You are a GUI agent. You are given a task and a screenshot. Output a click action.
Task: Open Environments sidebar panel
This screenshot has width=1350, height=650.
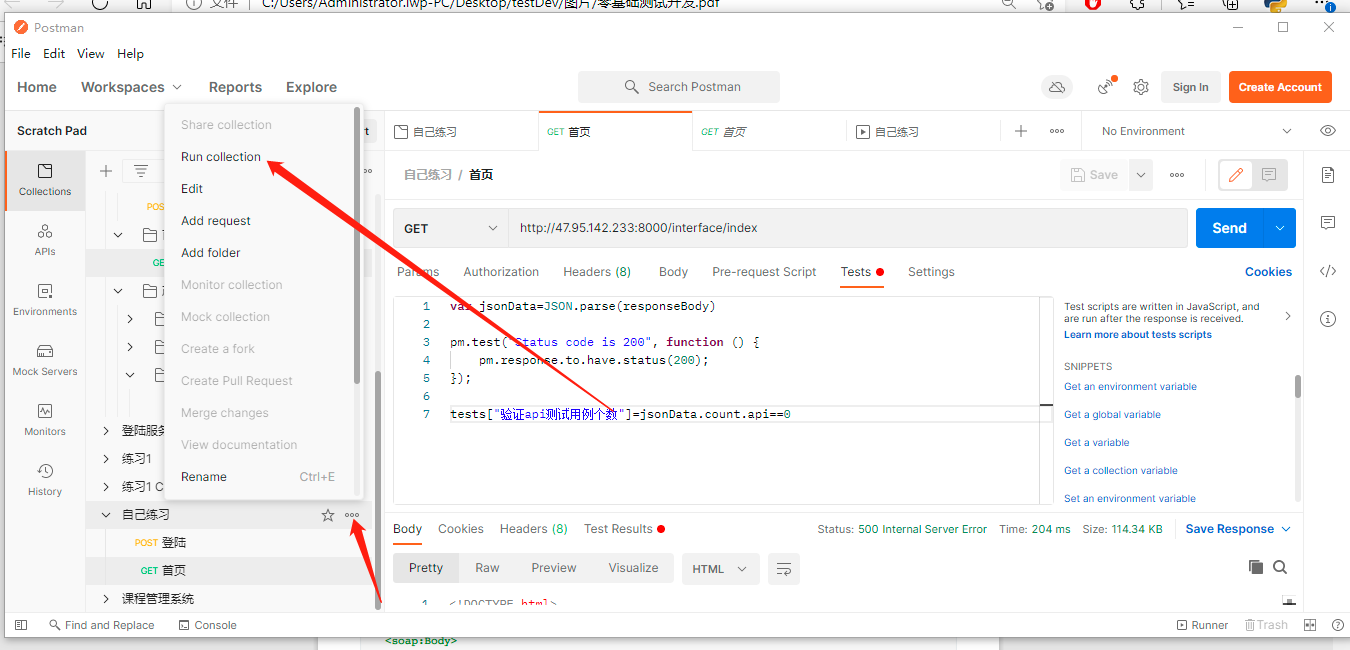(x=45, y=300)
